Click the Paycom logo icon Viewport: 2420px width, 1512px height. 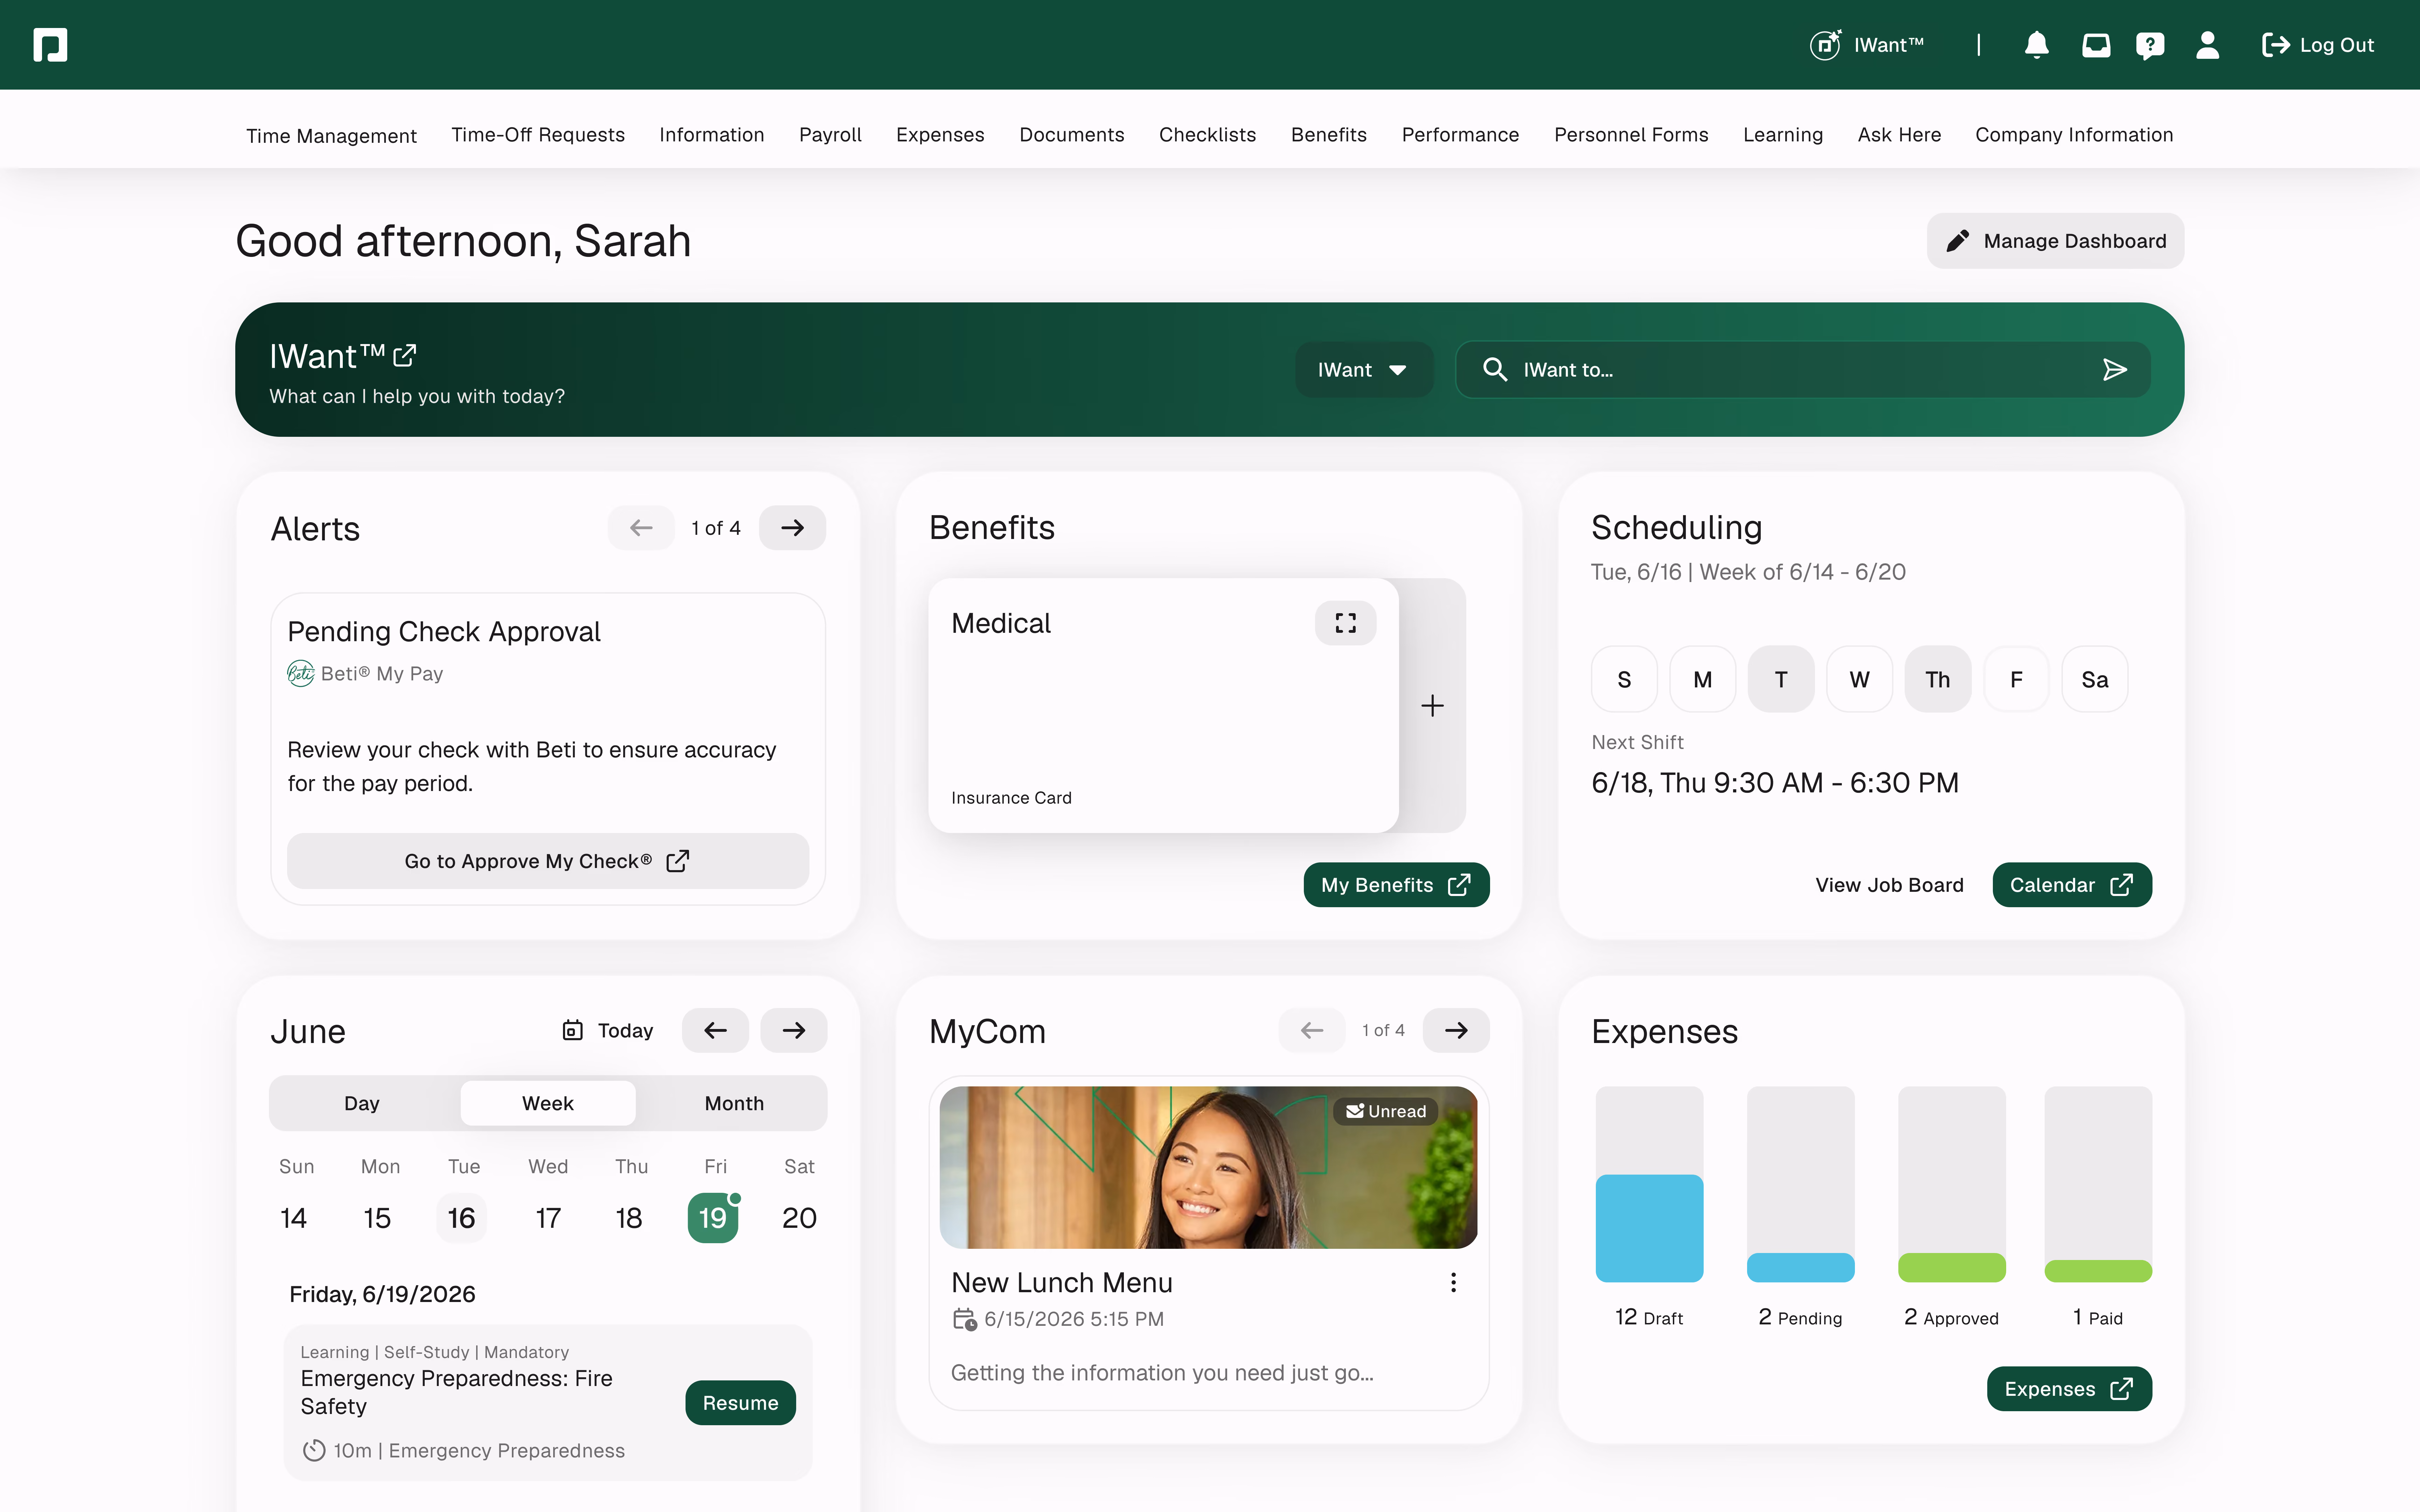(50, 45)
